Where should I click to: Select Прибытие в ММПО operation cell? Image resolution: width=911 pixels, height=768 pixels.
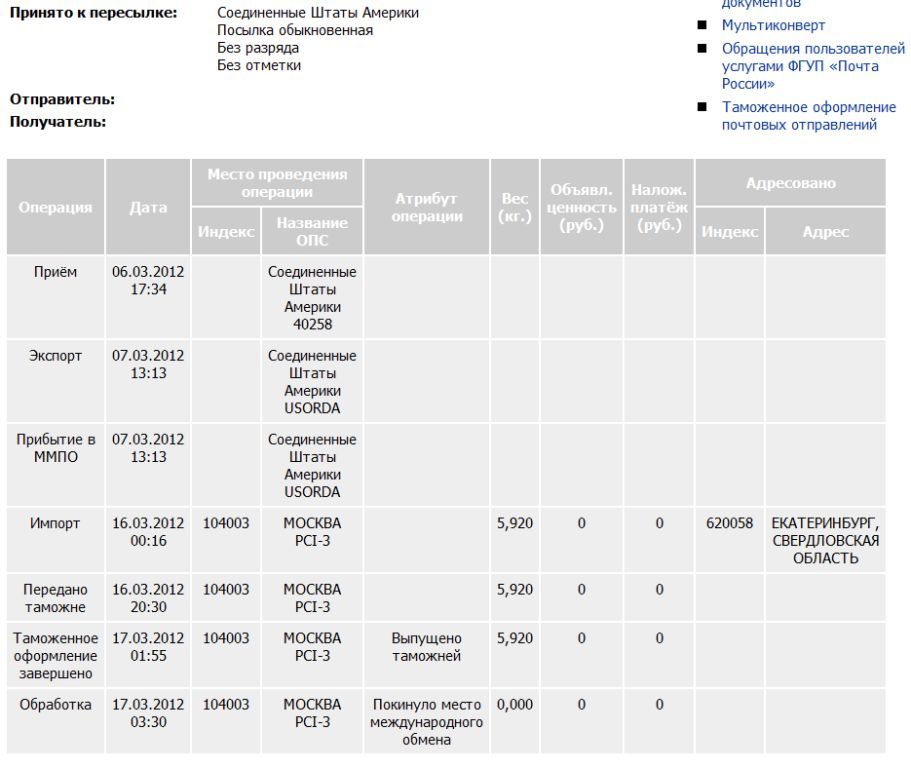[55, 465]
